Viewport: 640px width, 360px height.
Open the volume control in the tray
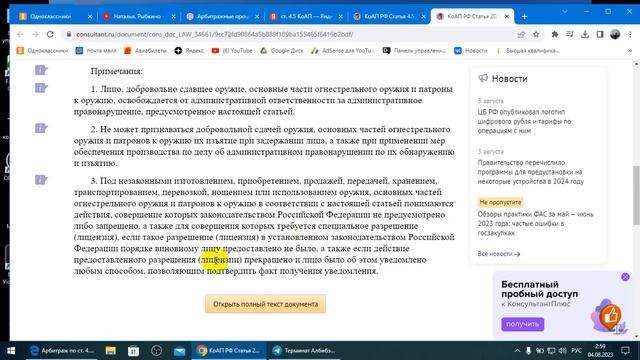[x=563, y=351]
